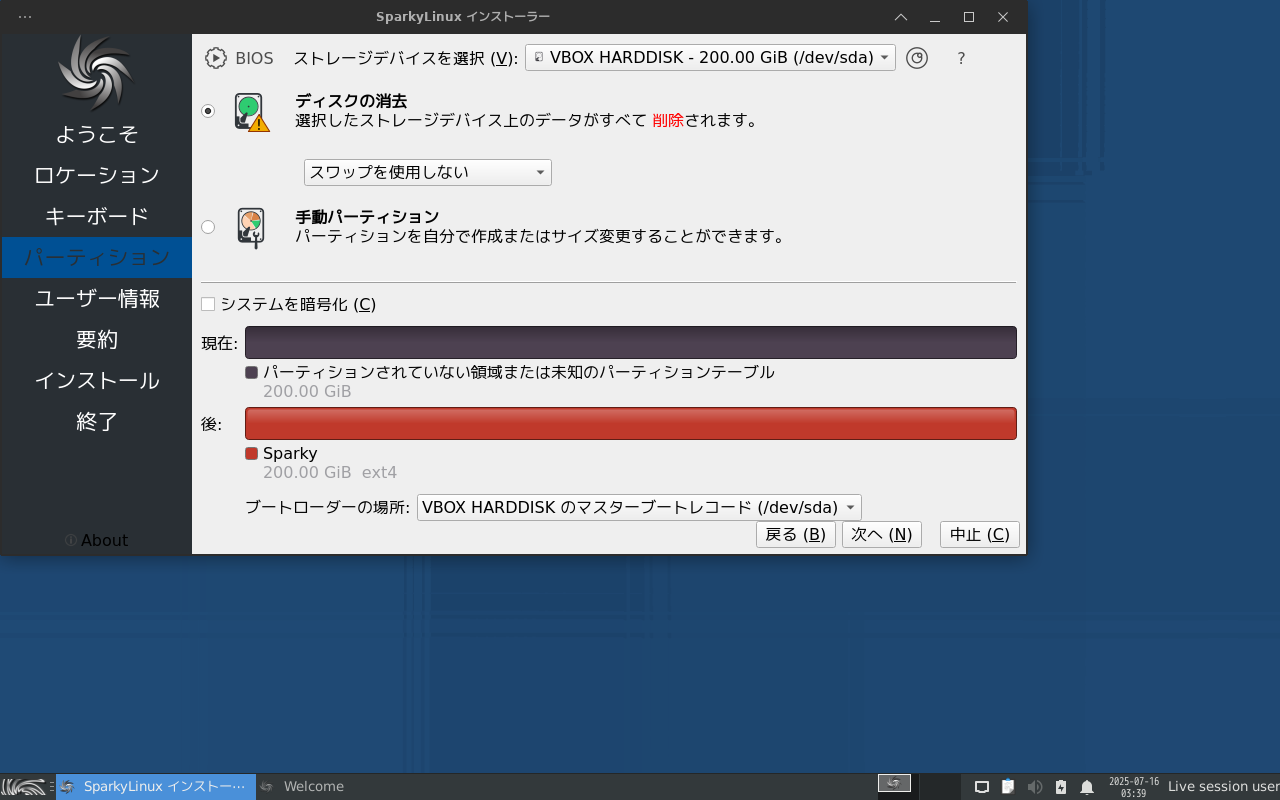Enable the encrypt system checkbox

(208, 304)
